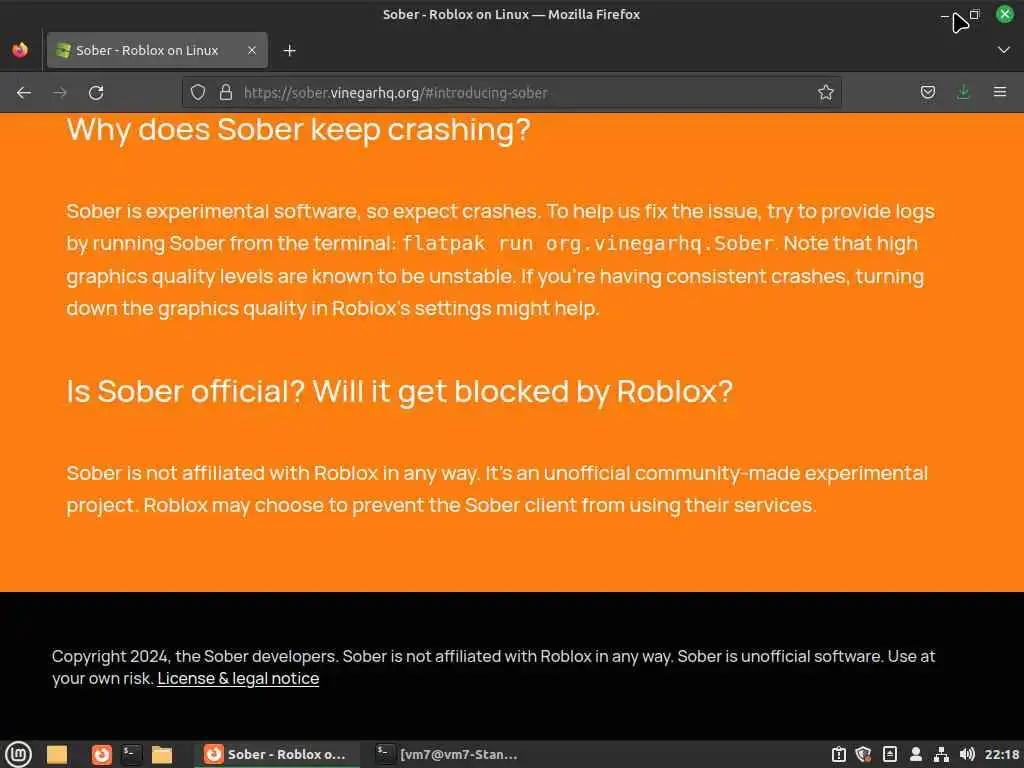The image size is (1024, 768).
Task: Click the Firefox View icon
Action: pyautogui.click(x=20, y=50)
